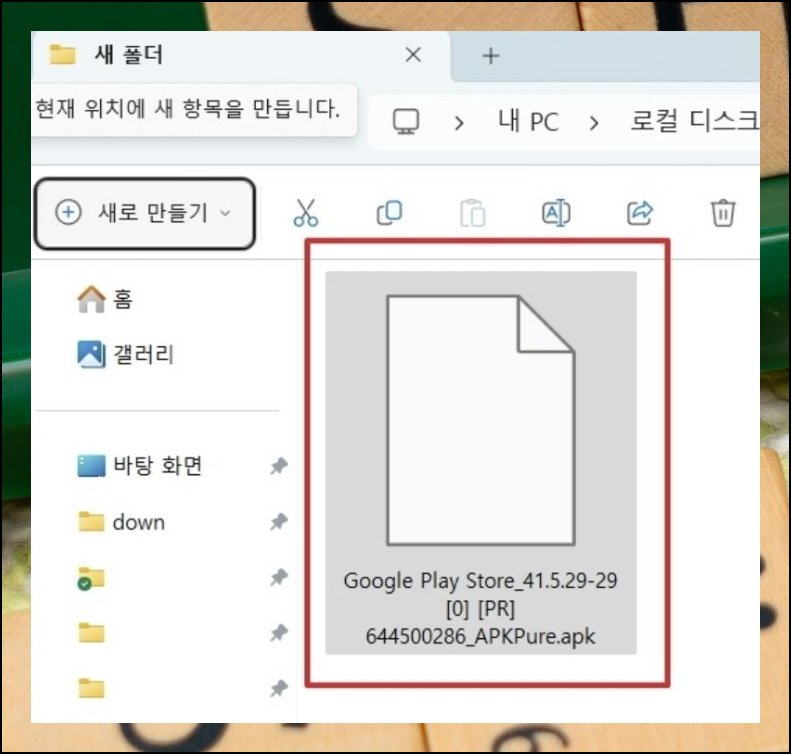
Task: Select the Google Play Store APK file icon
Action: 481,420
